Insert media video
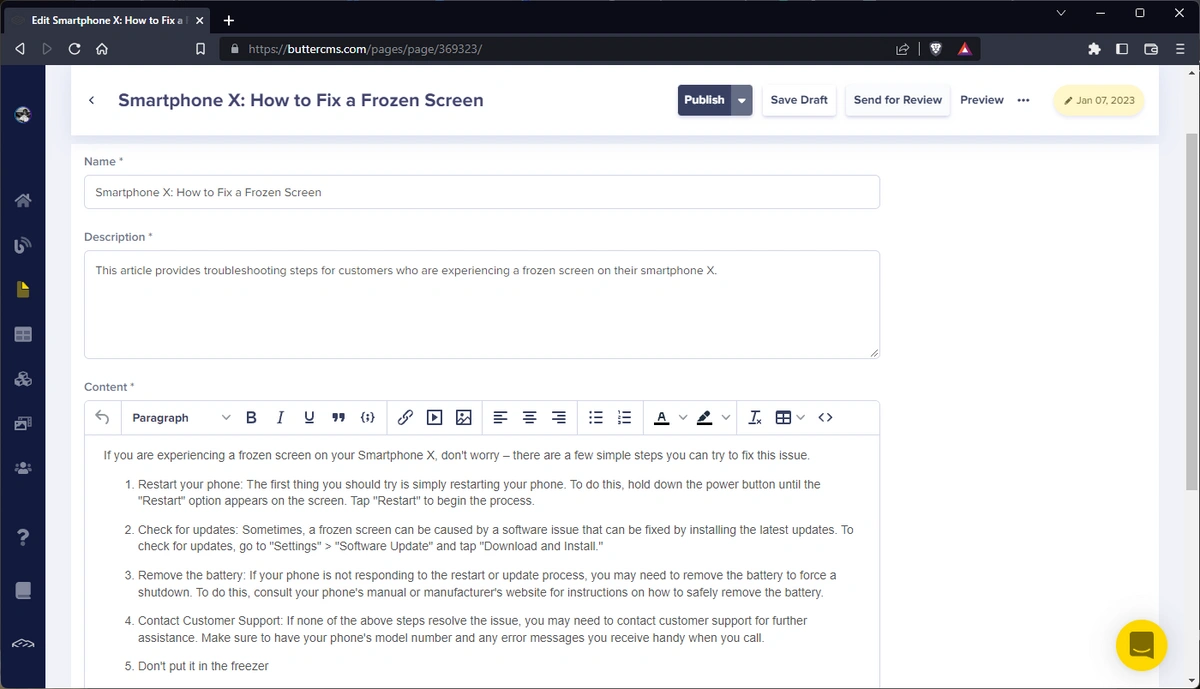The height and width of the screenshot is (689, 1200). [x=435, y=418]
